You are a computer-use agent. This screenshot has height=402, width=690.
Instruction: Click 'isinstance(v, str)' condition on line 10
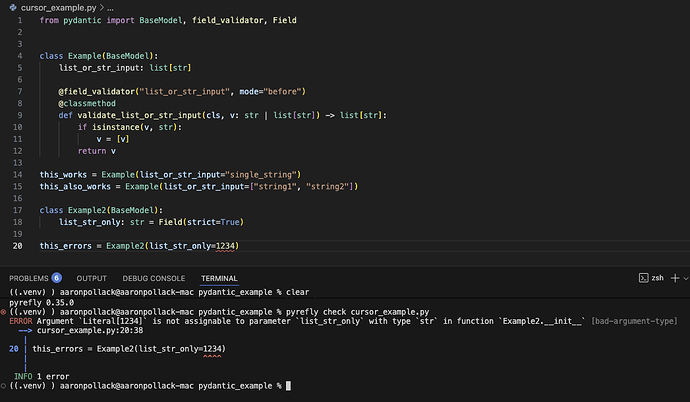point(134,127)
